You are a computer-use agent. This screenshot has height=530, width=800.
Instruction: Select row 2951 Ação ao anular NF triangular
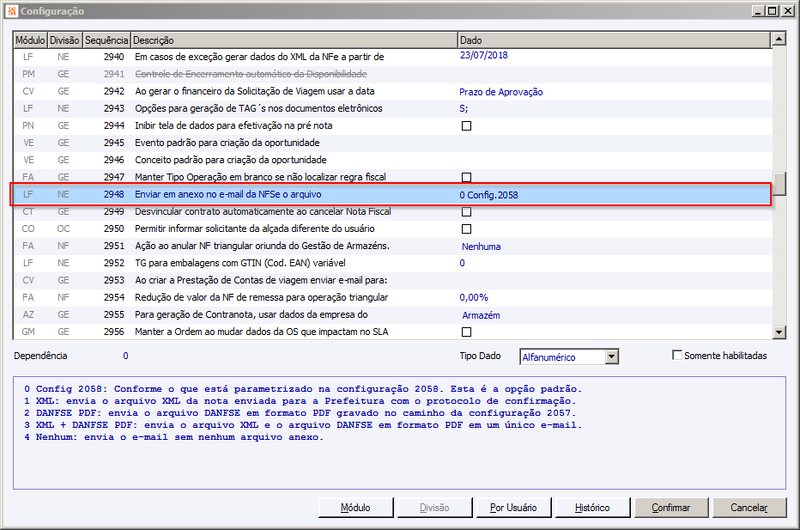coord(392,246)
